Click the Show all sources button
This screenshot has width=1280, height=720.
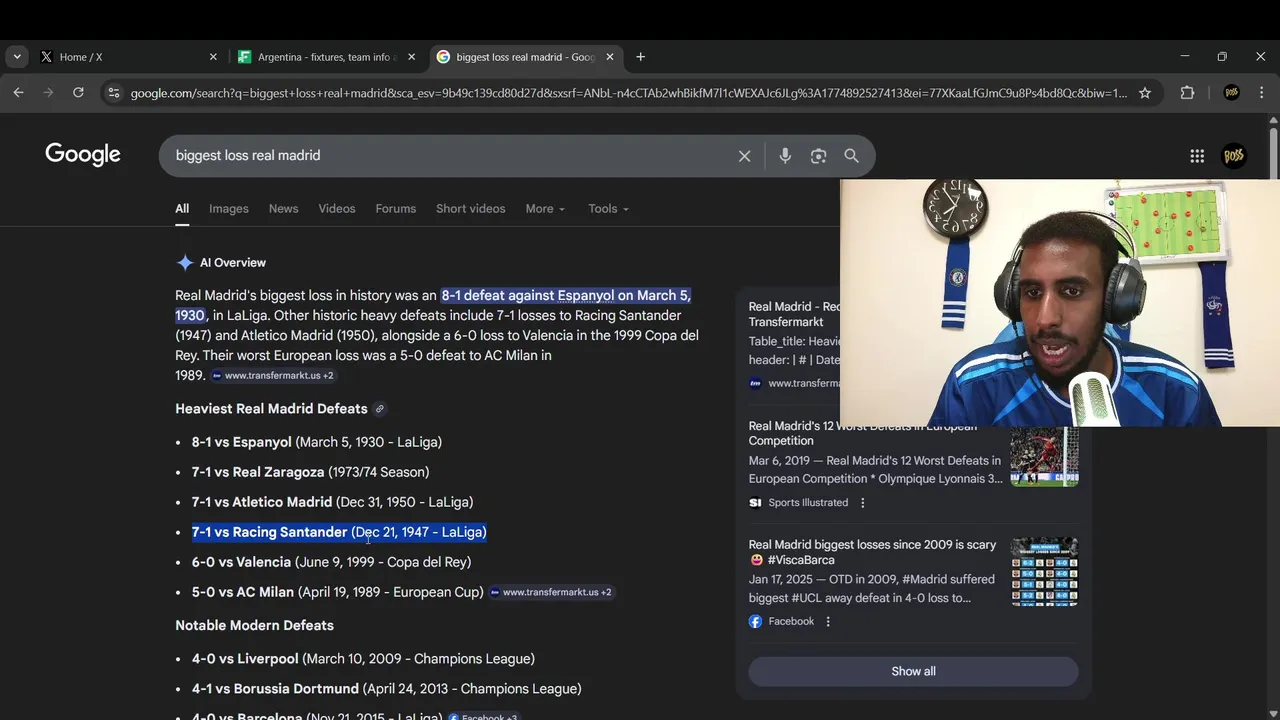[913, 671]
